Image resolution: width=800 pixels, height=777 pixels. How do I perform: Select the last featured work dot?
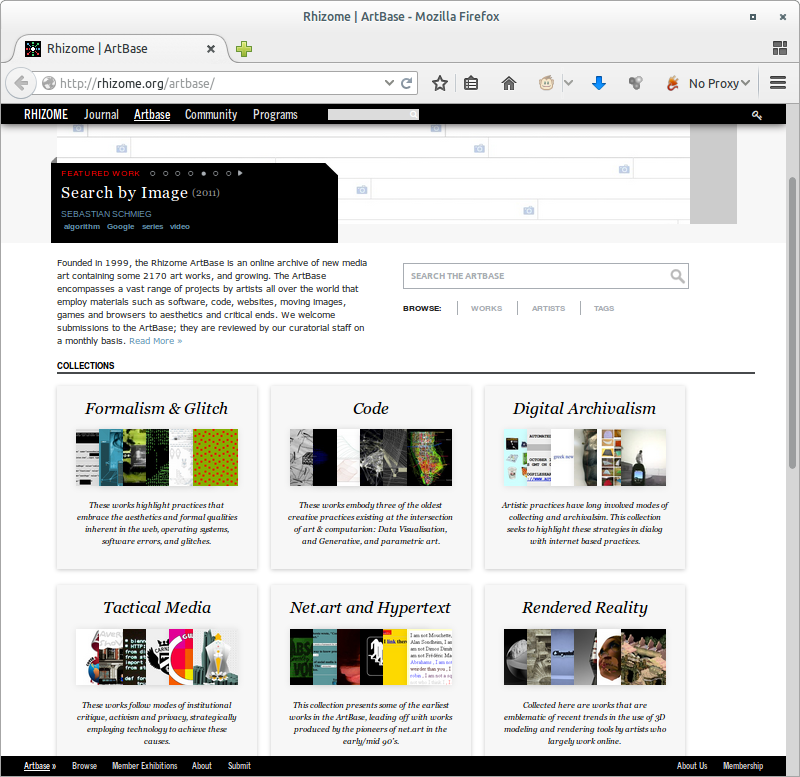point(228,174)
